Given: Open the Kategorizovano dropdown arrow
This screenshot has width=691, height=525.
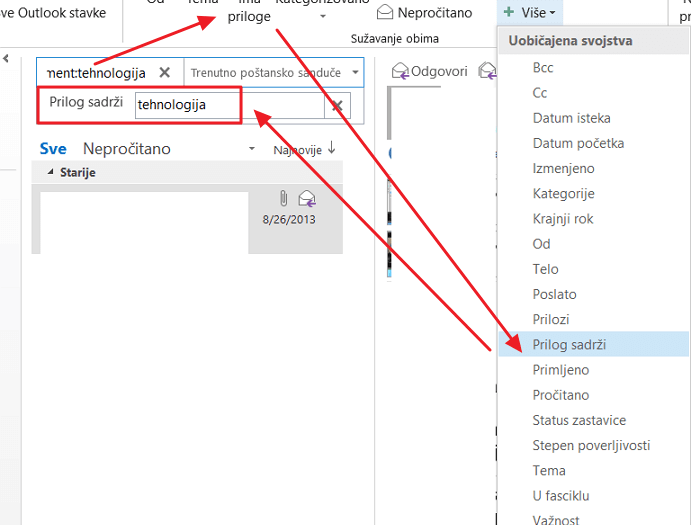Looking at the screenshot, I should (323, 16).
